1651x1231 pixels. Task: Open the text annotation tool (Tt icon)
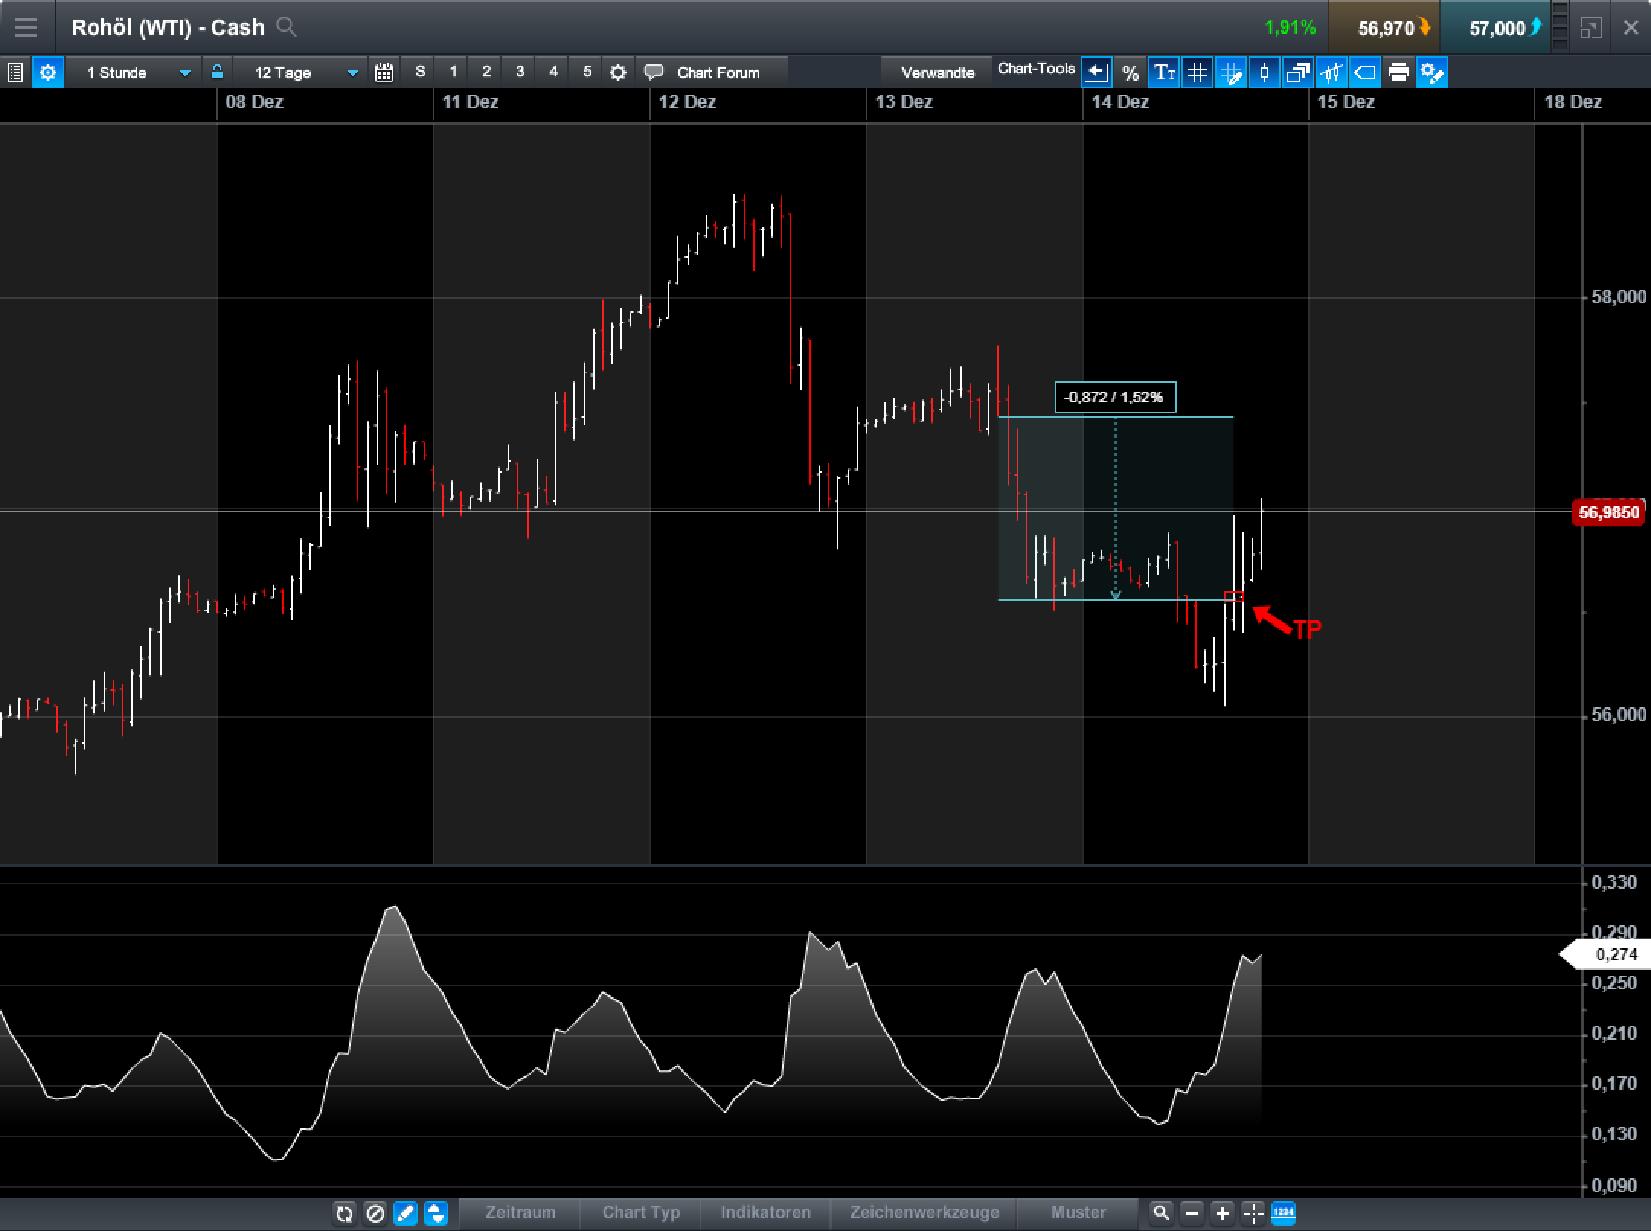pos(1164,72)
